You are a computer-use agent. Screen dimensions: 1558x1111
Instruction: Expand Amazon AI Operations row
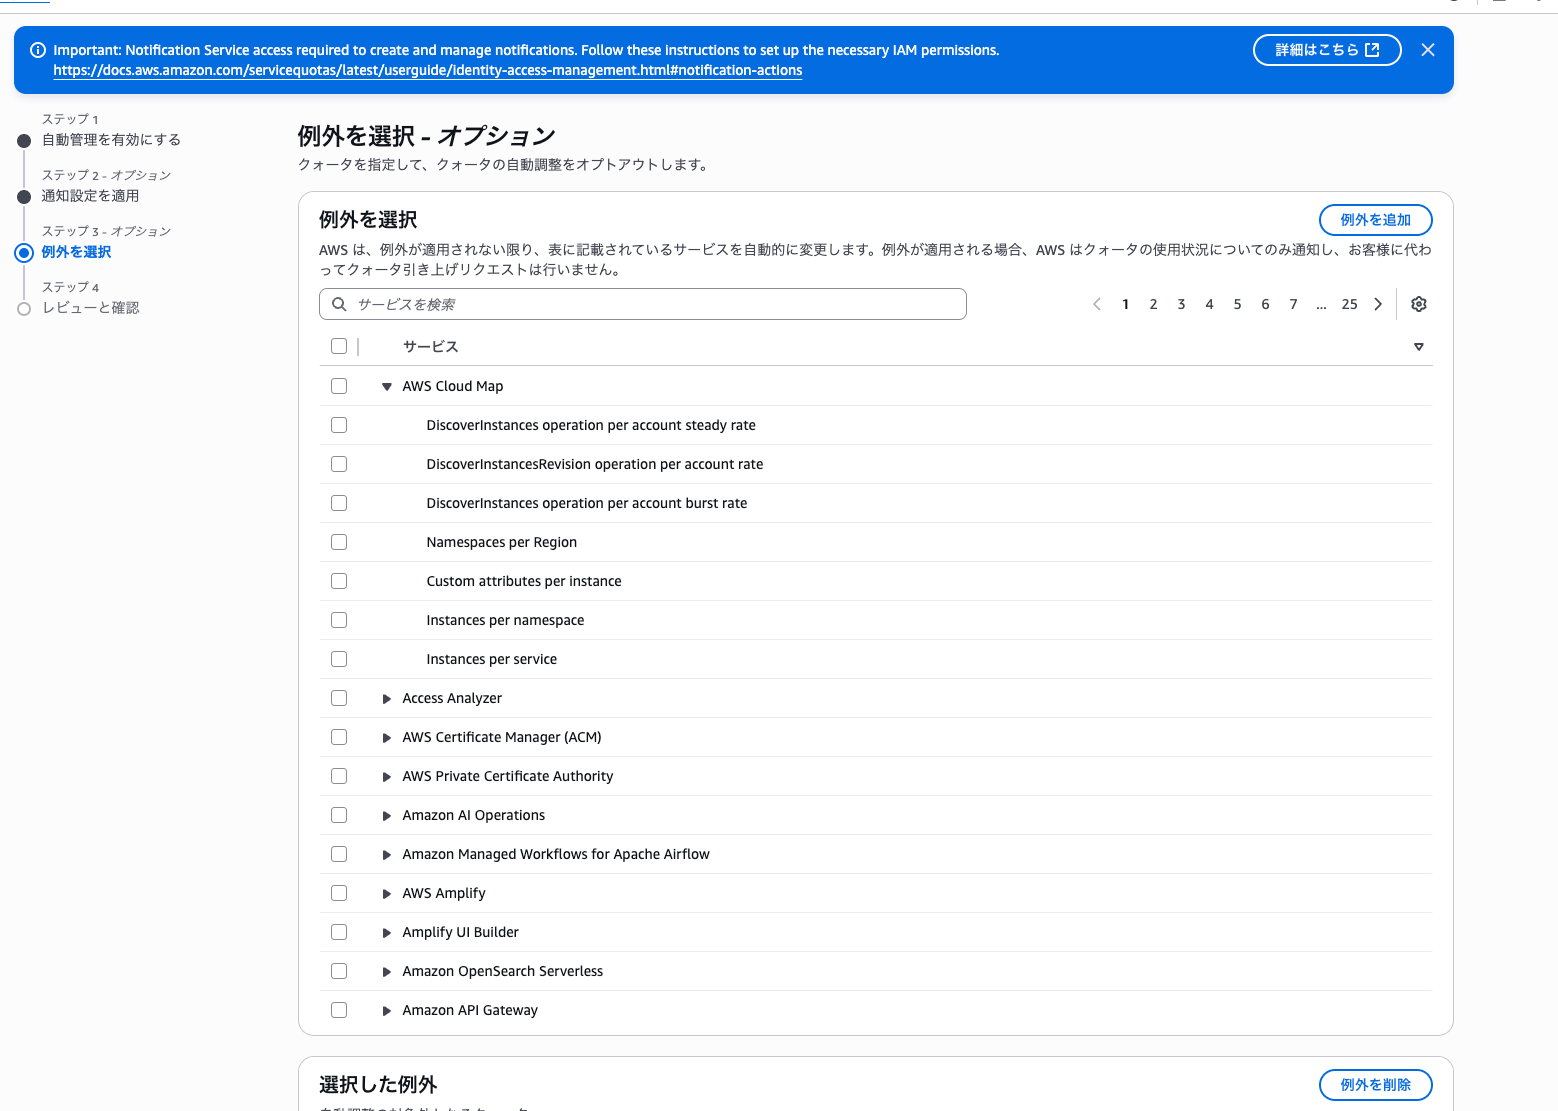click(386, 816)
